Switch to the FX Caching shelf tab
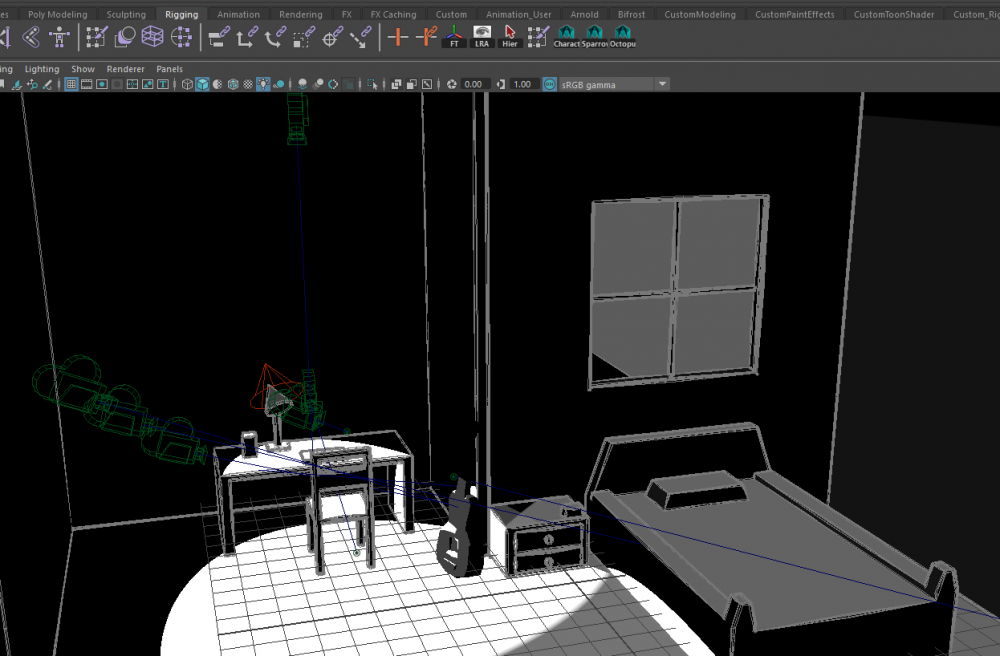The height and width of the screenshot is (656, 1000). click(393, 14)
